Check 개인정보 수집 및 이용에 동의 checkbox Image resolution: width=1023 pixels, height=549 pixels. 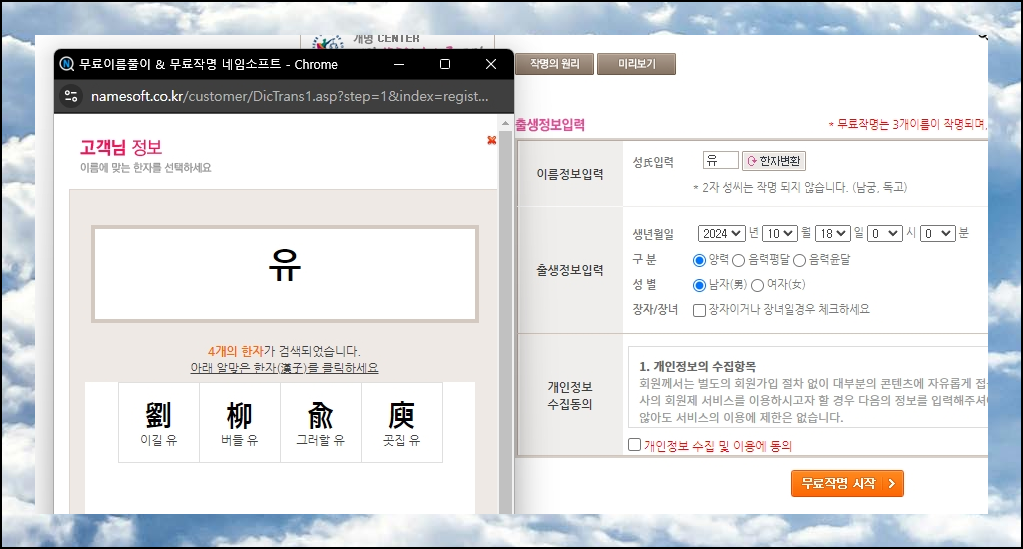pyautogui.click(x=634, y=445)
